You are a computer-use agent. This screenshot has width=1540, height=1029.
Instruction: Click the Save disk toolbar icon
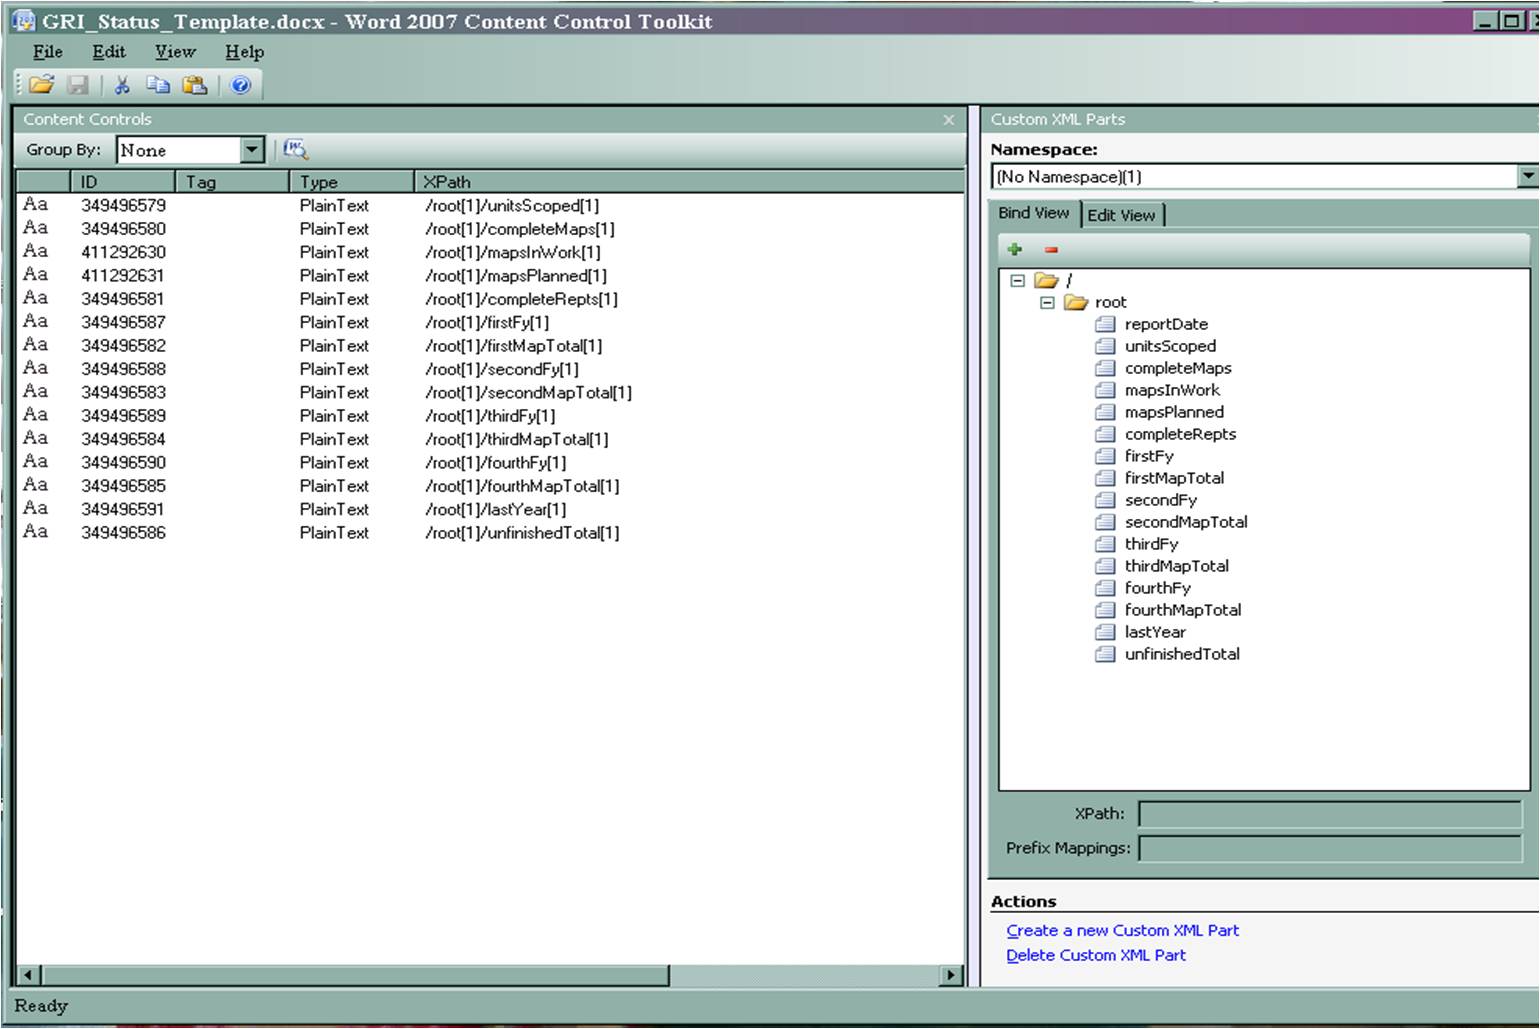[78, 85]
